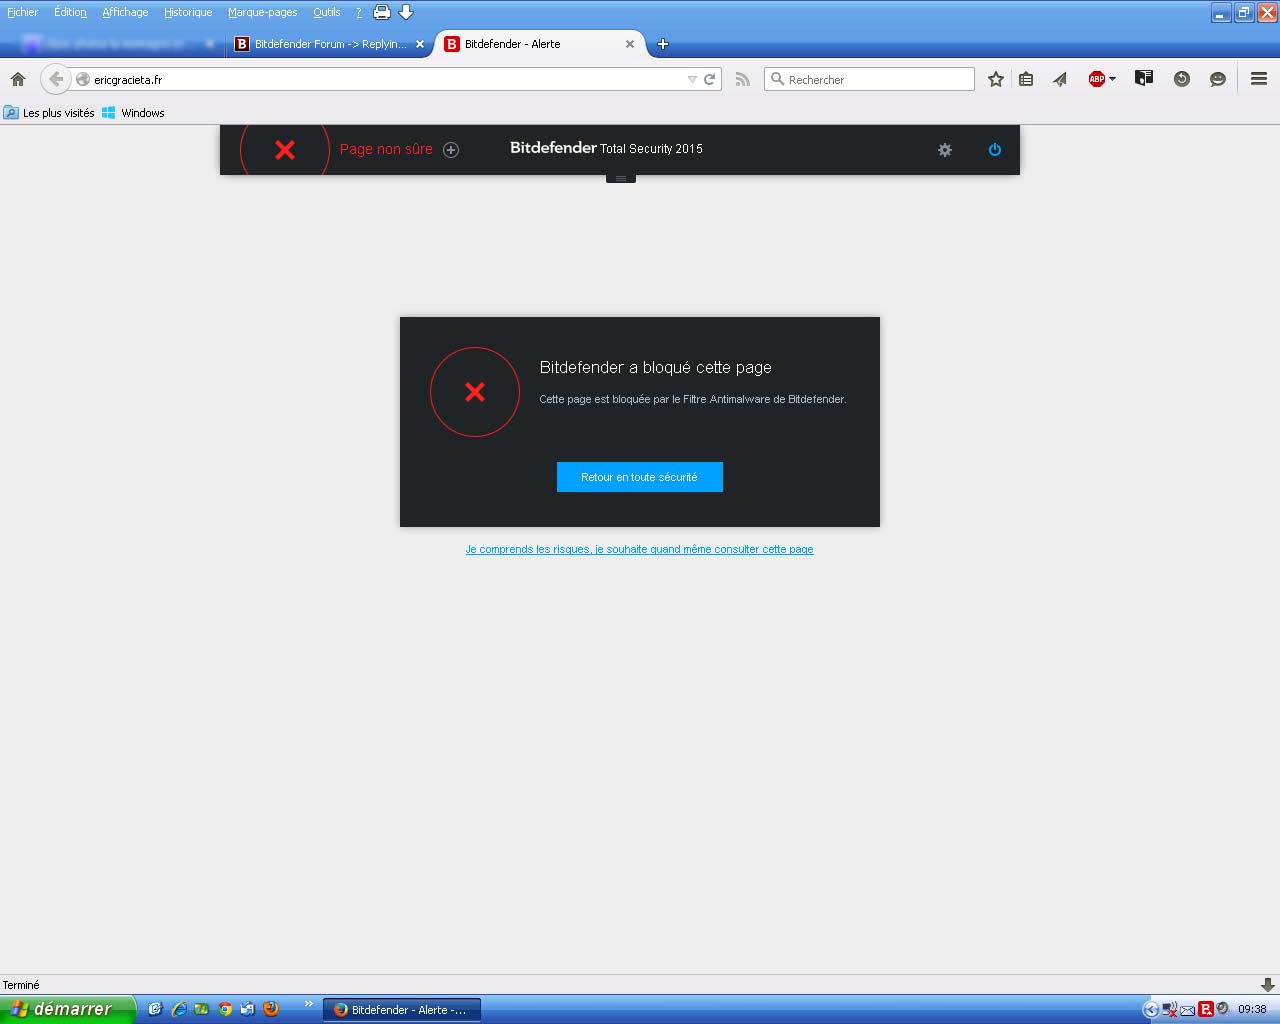Click the downloads arrow in the menu bar
The width and height of the screenshot is (1280, 1024).
(x=406, y=12)
